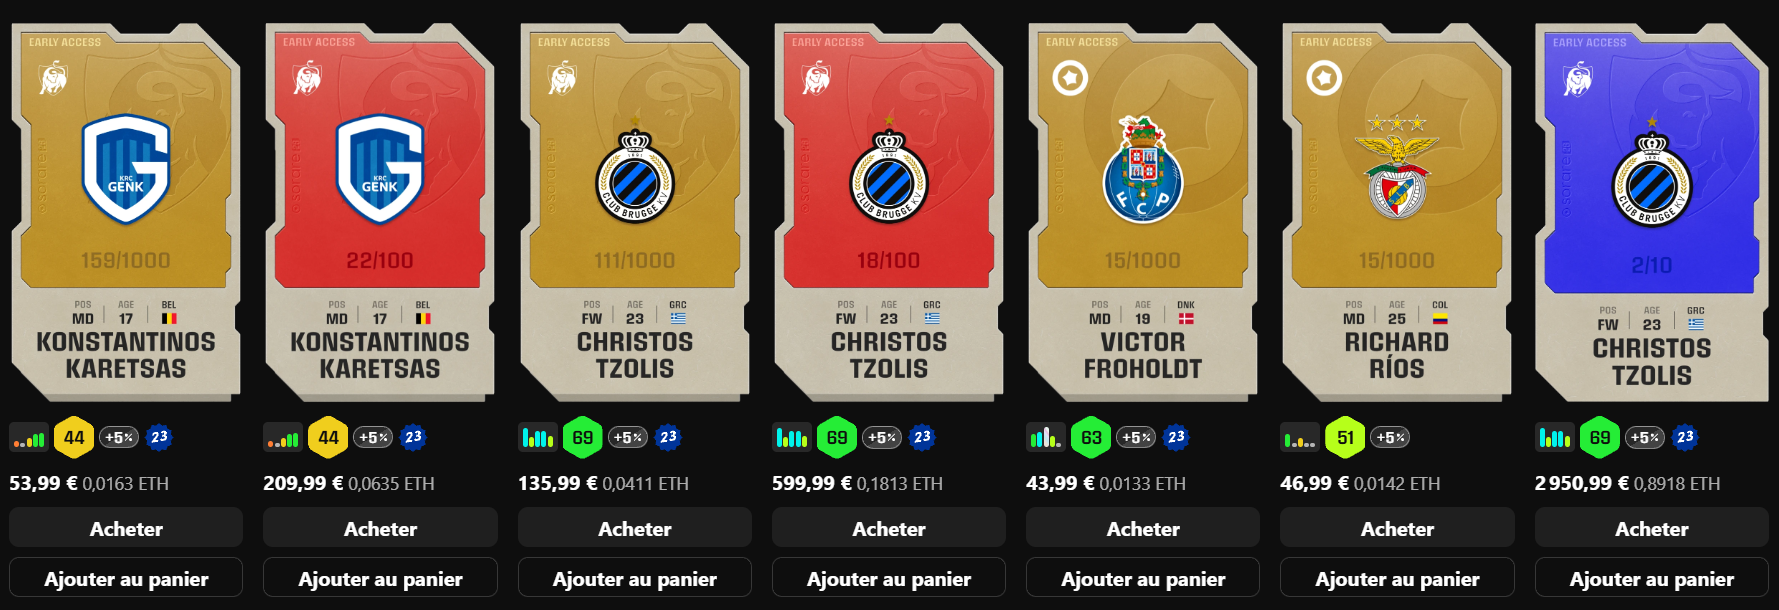Click Acheter for the 2 950,99 € Tzolis card
Screen dimensions: 1779x610
(x=1652, y=528)
